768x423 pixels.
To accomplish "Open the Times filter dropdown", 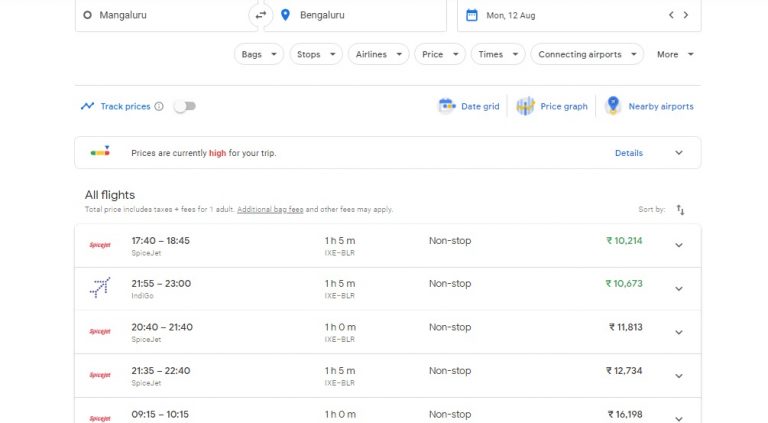I will coord(498,54).
